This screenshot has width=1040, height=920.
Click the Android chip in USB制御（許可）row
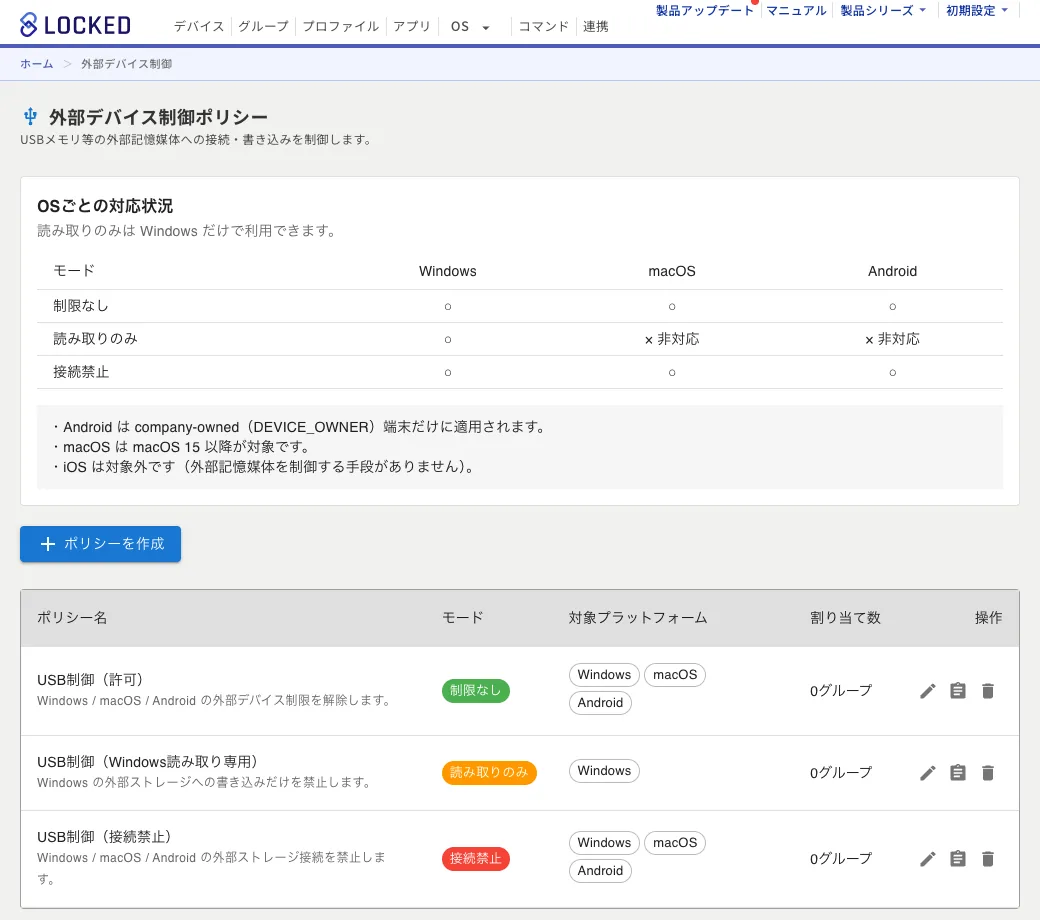tap(600, 702)
